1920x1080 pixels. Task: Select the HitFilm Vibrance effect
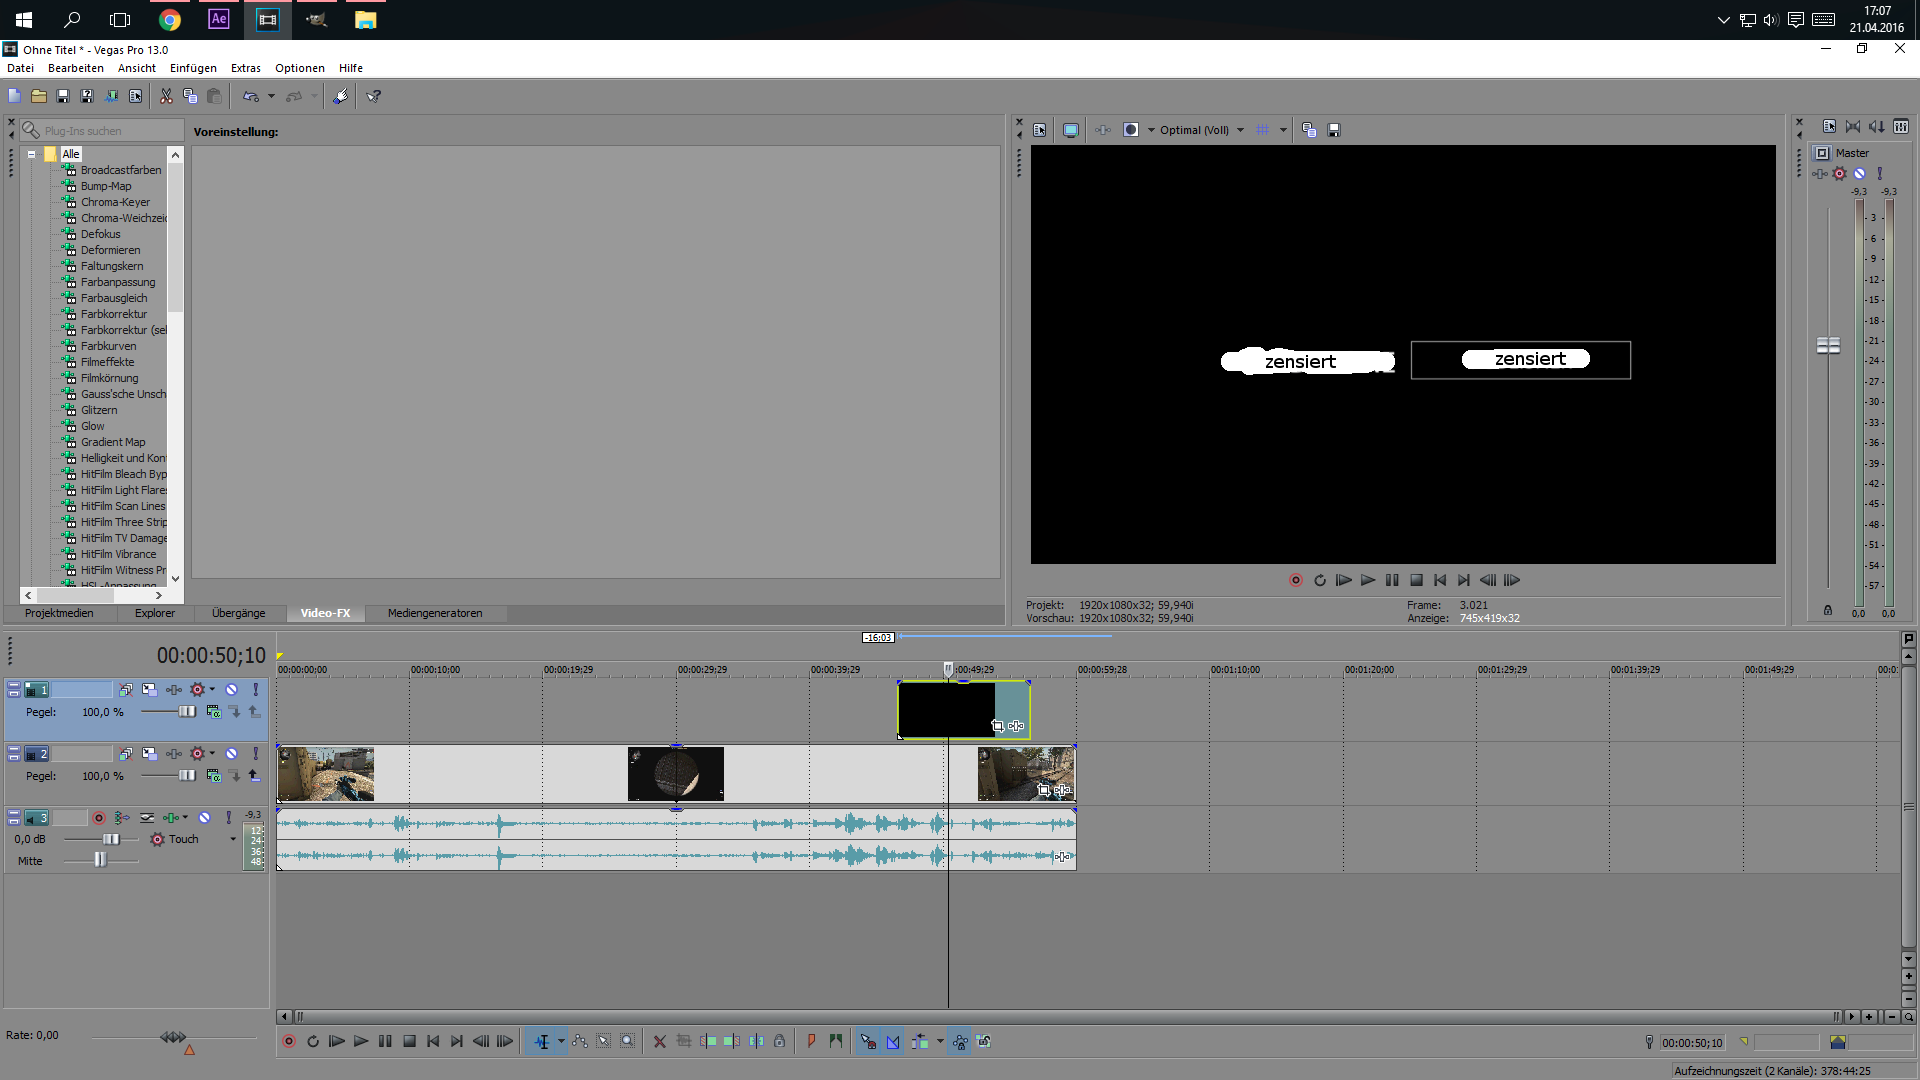tap(118, 554)
